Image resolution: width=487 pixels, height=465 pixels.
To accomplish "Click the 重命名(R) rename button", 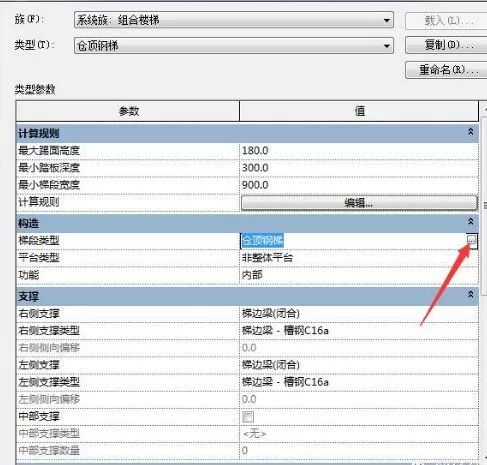I will 446,70.
